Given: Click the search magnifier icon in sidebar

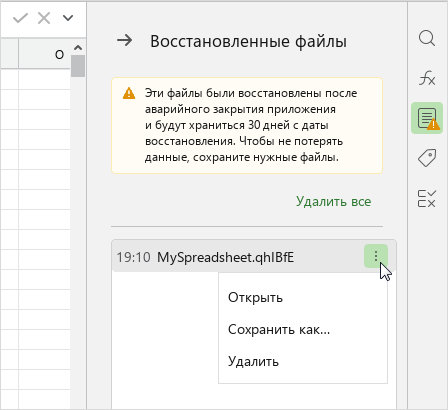Looking at the screenshot, I should pos(427,38).
